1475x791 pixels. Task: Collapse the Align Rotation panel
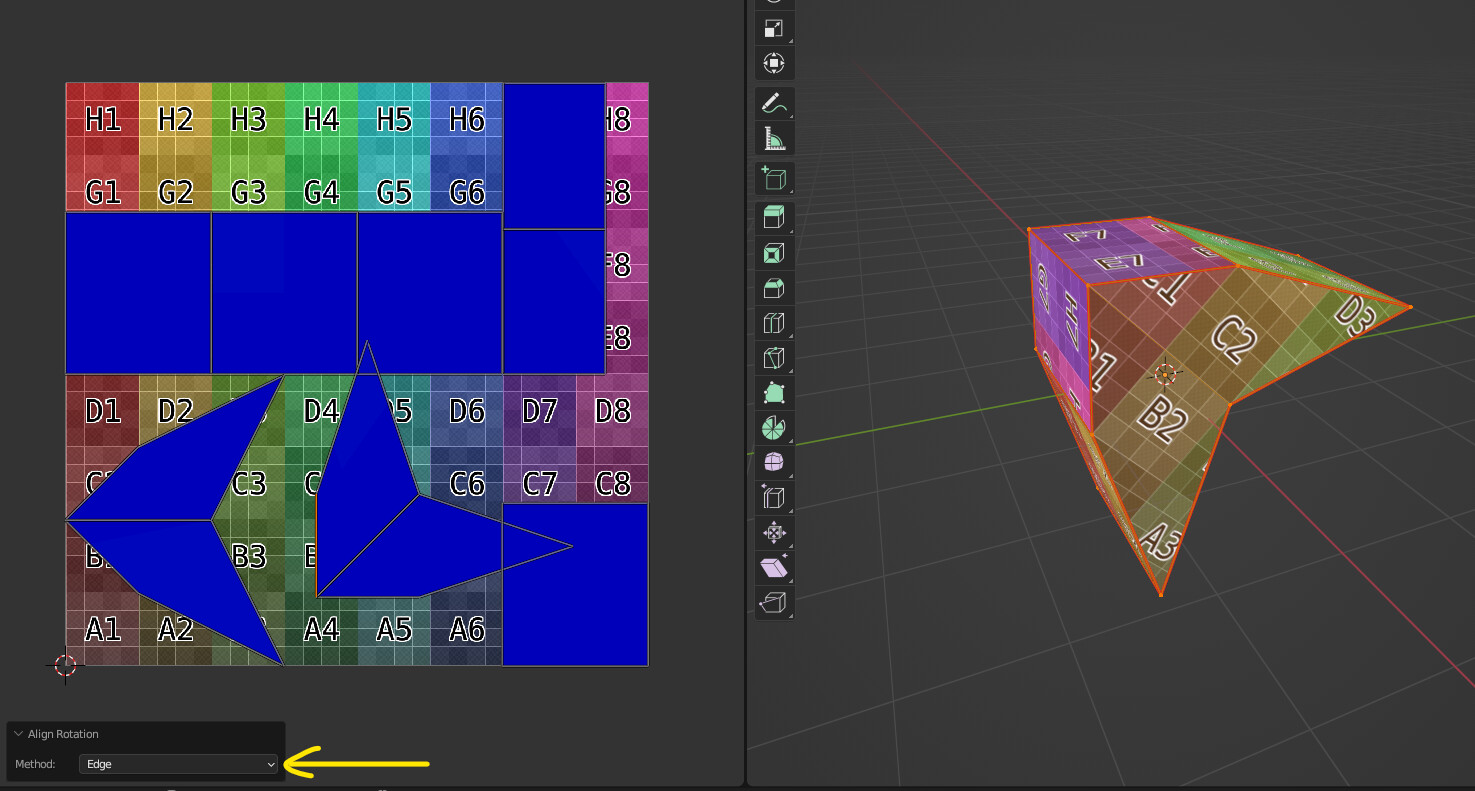(18, 734)
